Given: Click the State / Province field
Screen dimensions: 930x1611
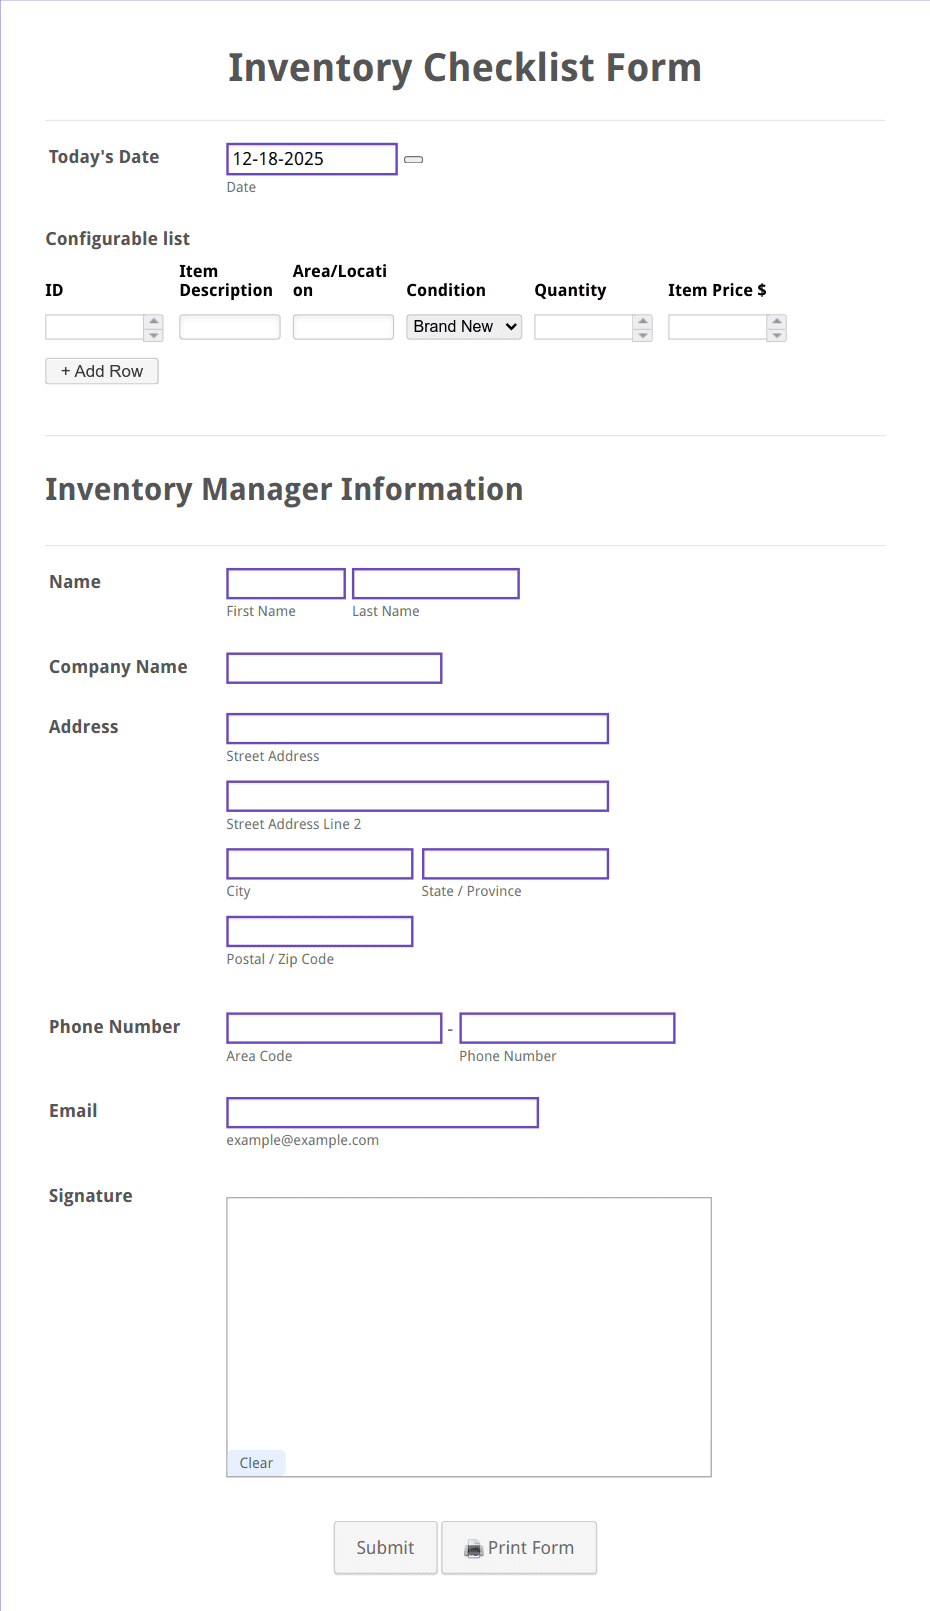Looking at the screenshot, I should point(515,863).
